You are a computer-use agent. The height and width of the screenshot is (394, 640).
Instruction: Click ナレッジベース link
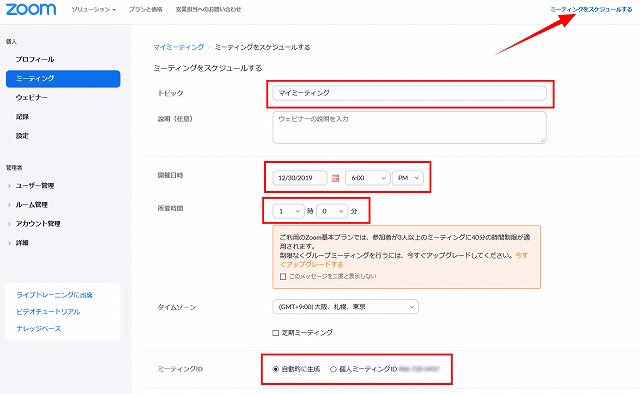39,329
